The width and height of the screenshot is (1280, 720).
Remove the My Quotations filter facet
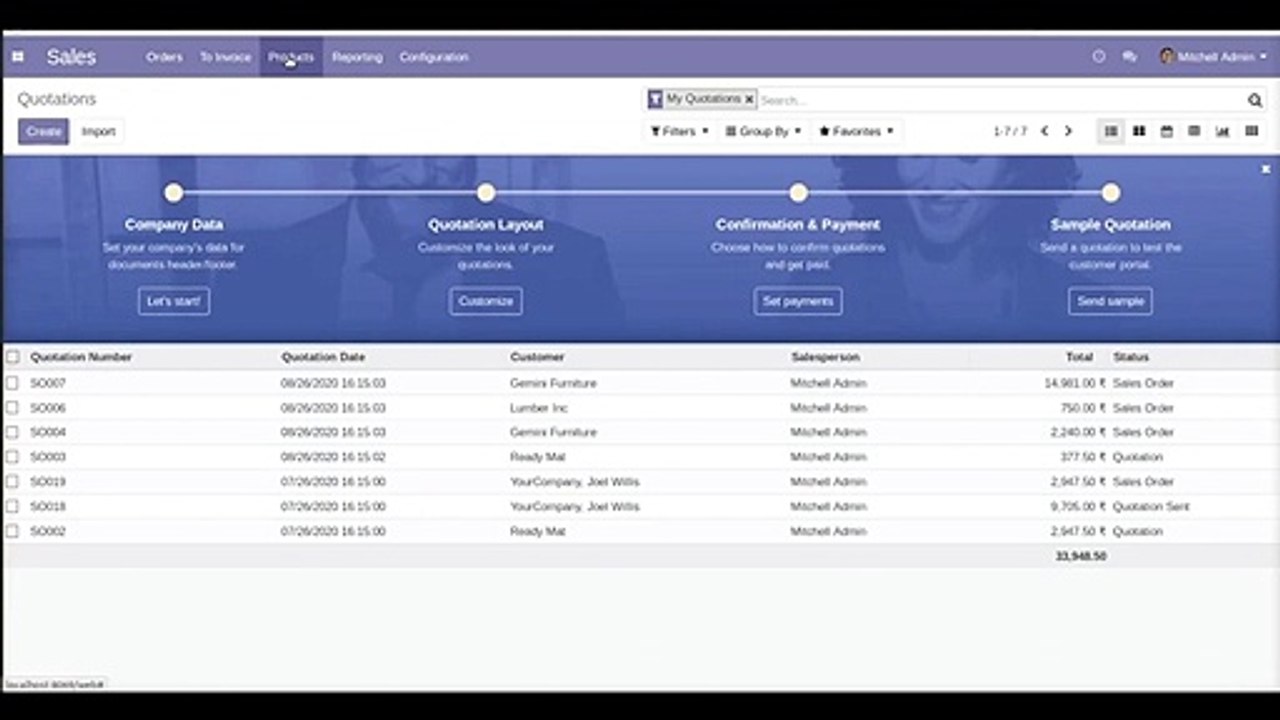[x=749, y=100]
